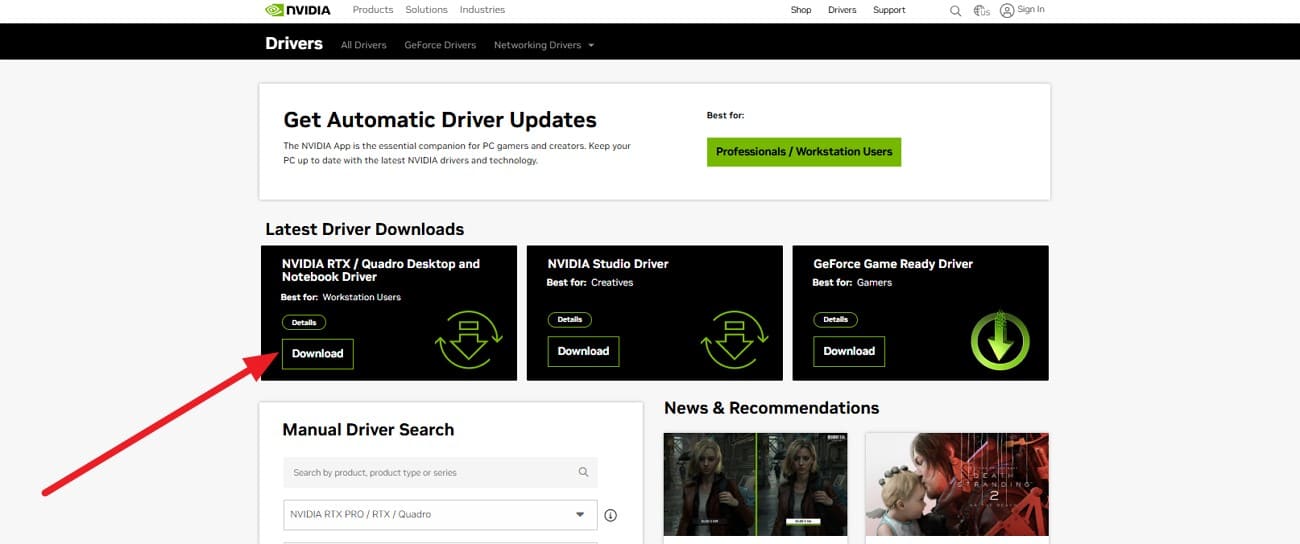The height and width of the screenshot is (544, 1300).
Task: Click the search icon in Manual Driver Search
Action: [584, 472]
